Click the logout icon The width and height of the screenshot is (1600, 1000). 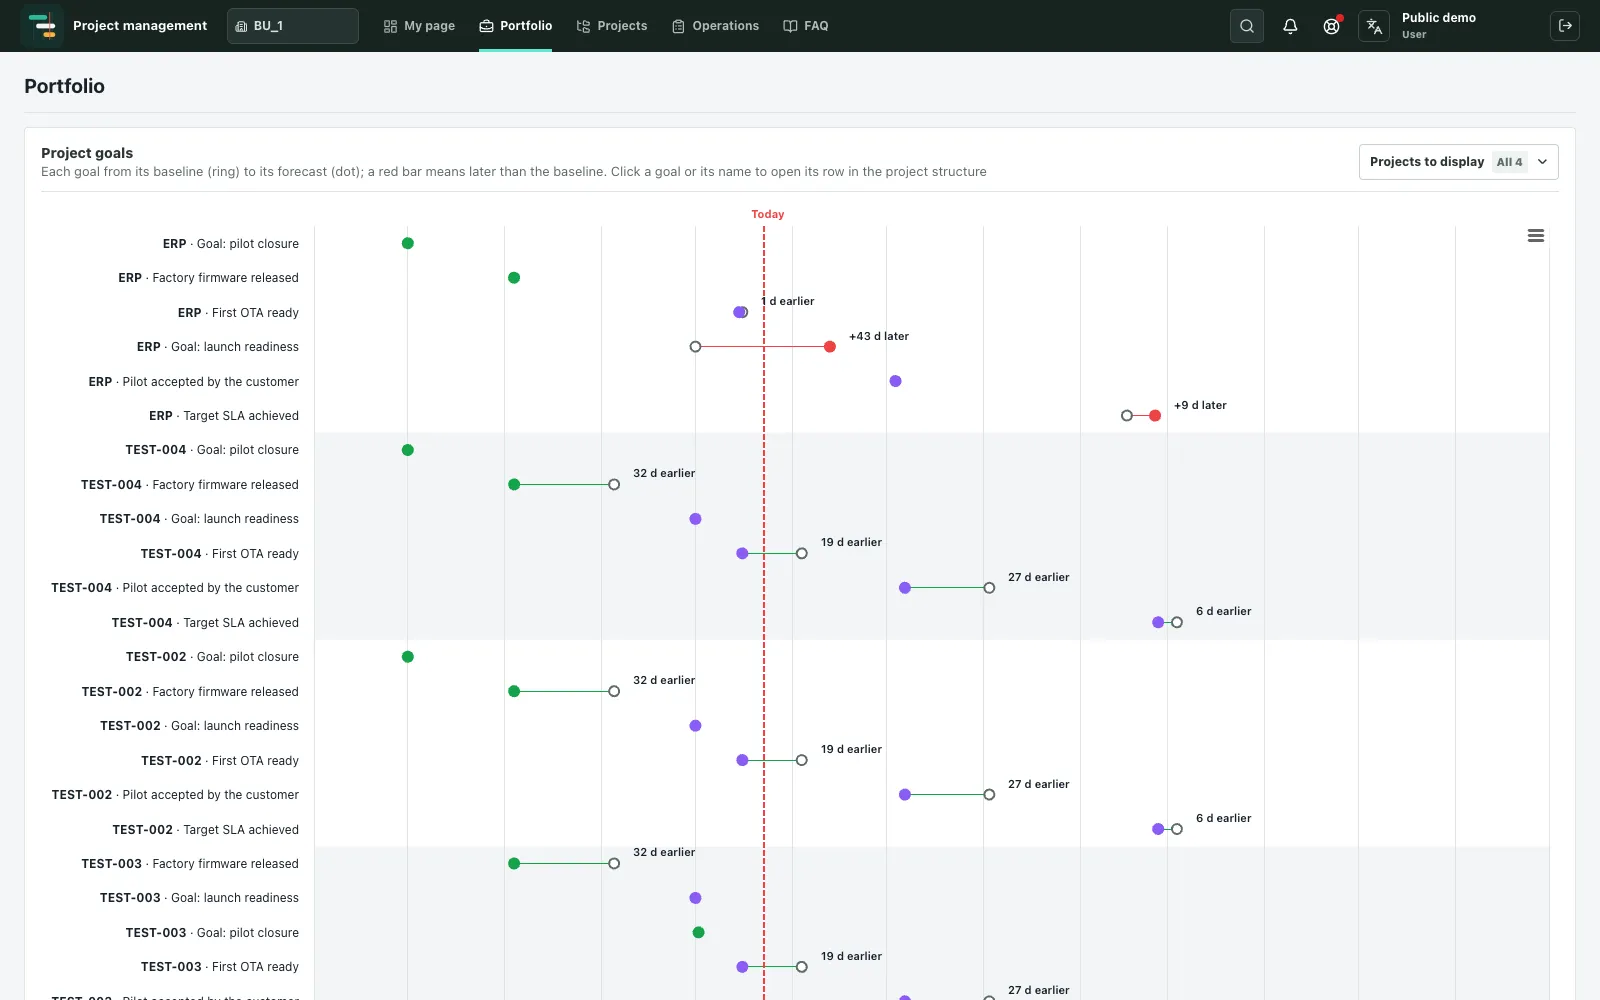(x=1565, y=26)
